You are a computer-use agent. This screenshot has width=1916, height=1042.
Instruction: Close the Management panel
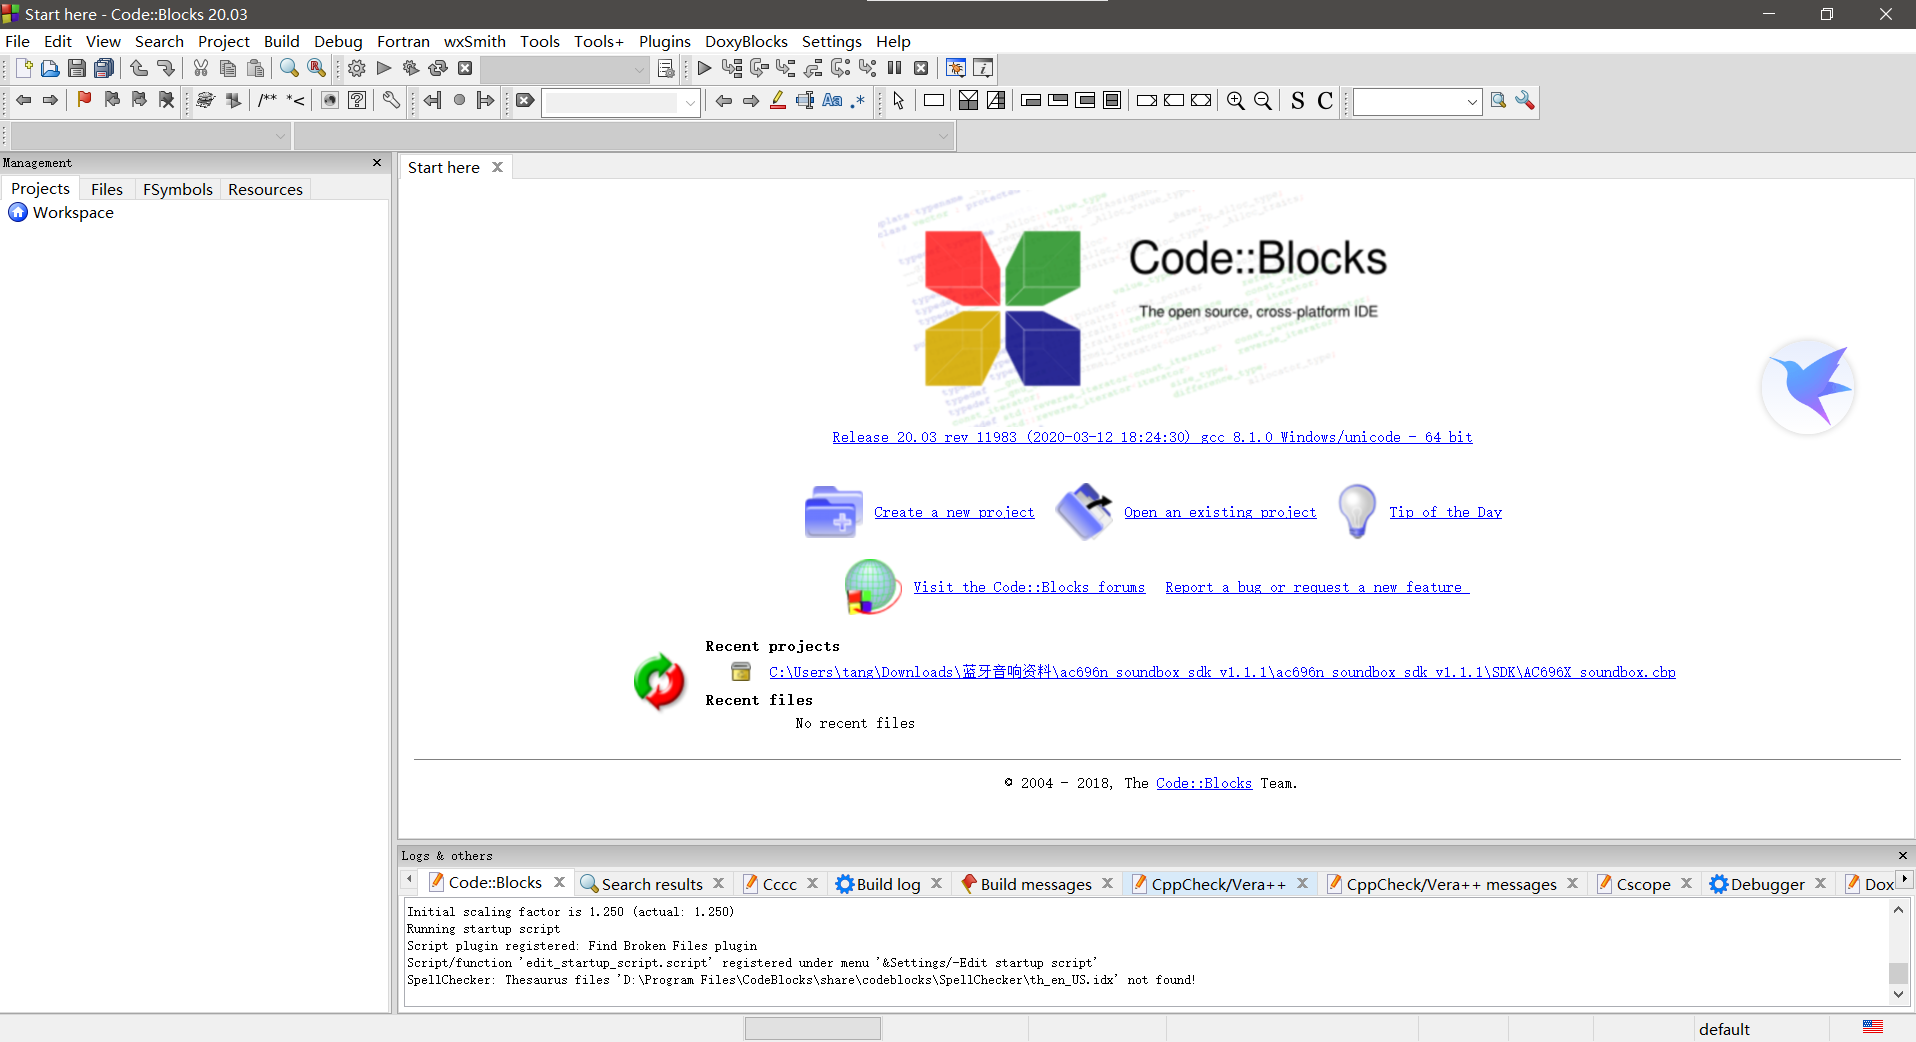coord(377,162)
